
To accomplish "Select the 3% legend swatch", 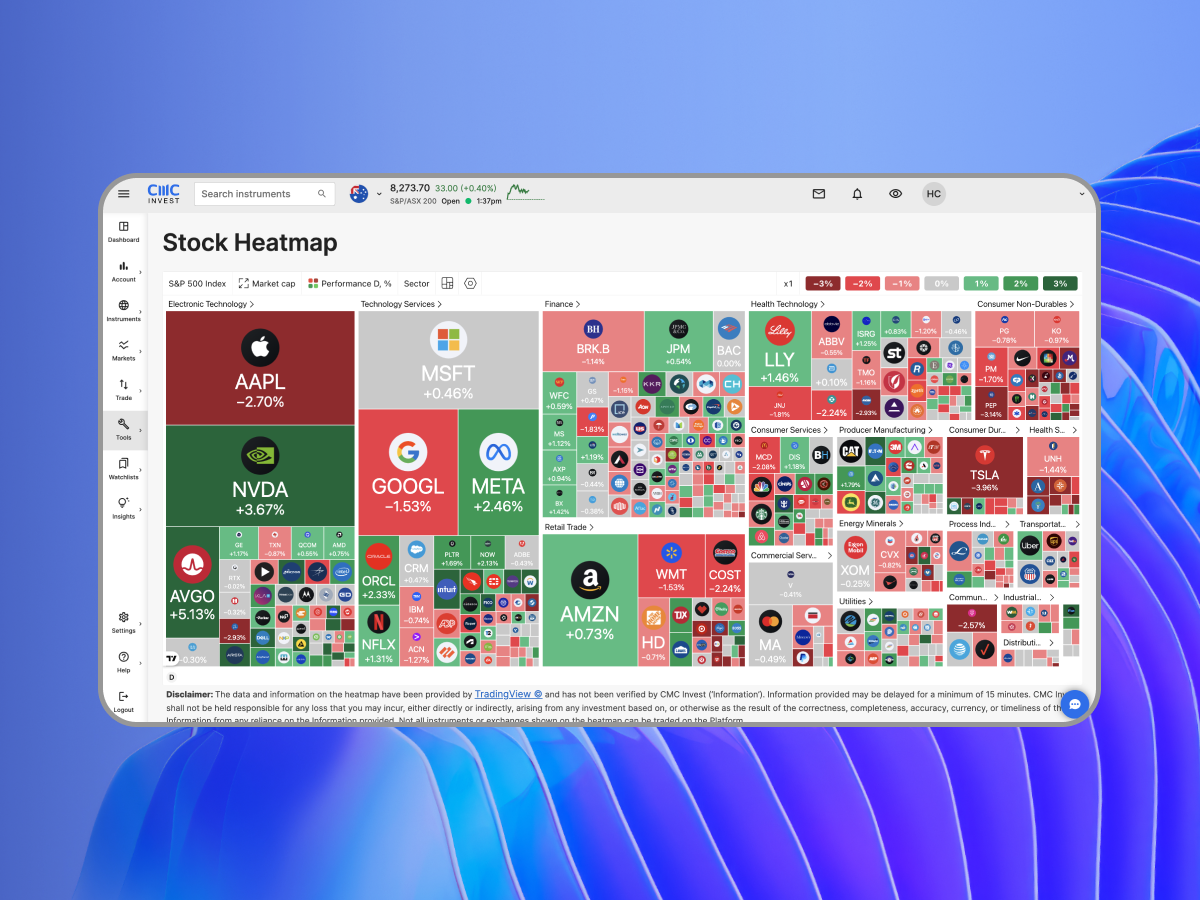I will [x=1060, y=284].
